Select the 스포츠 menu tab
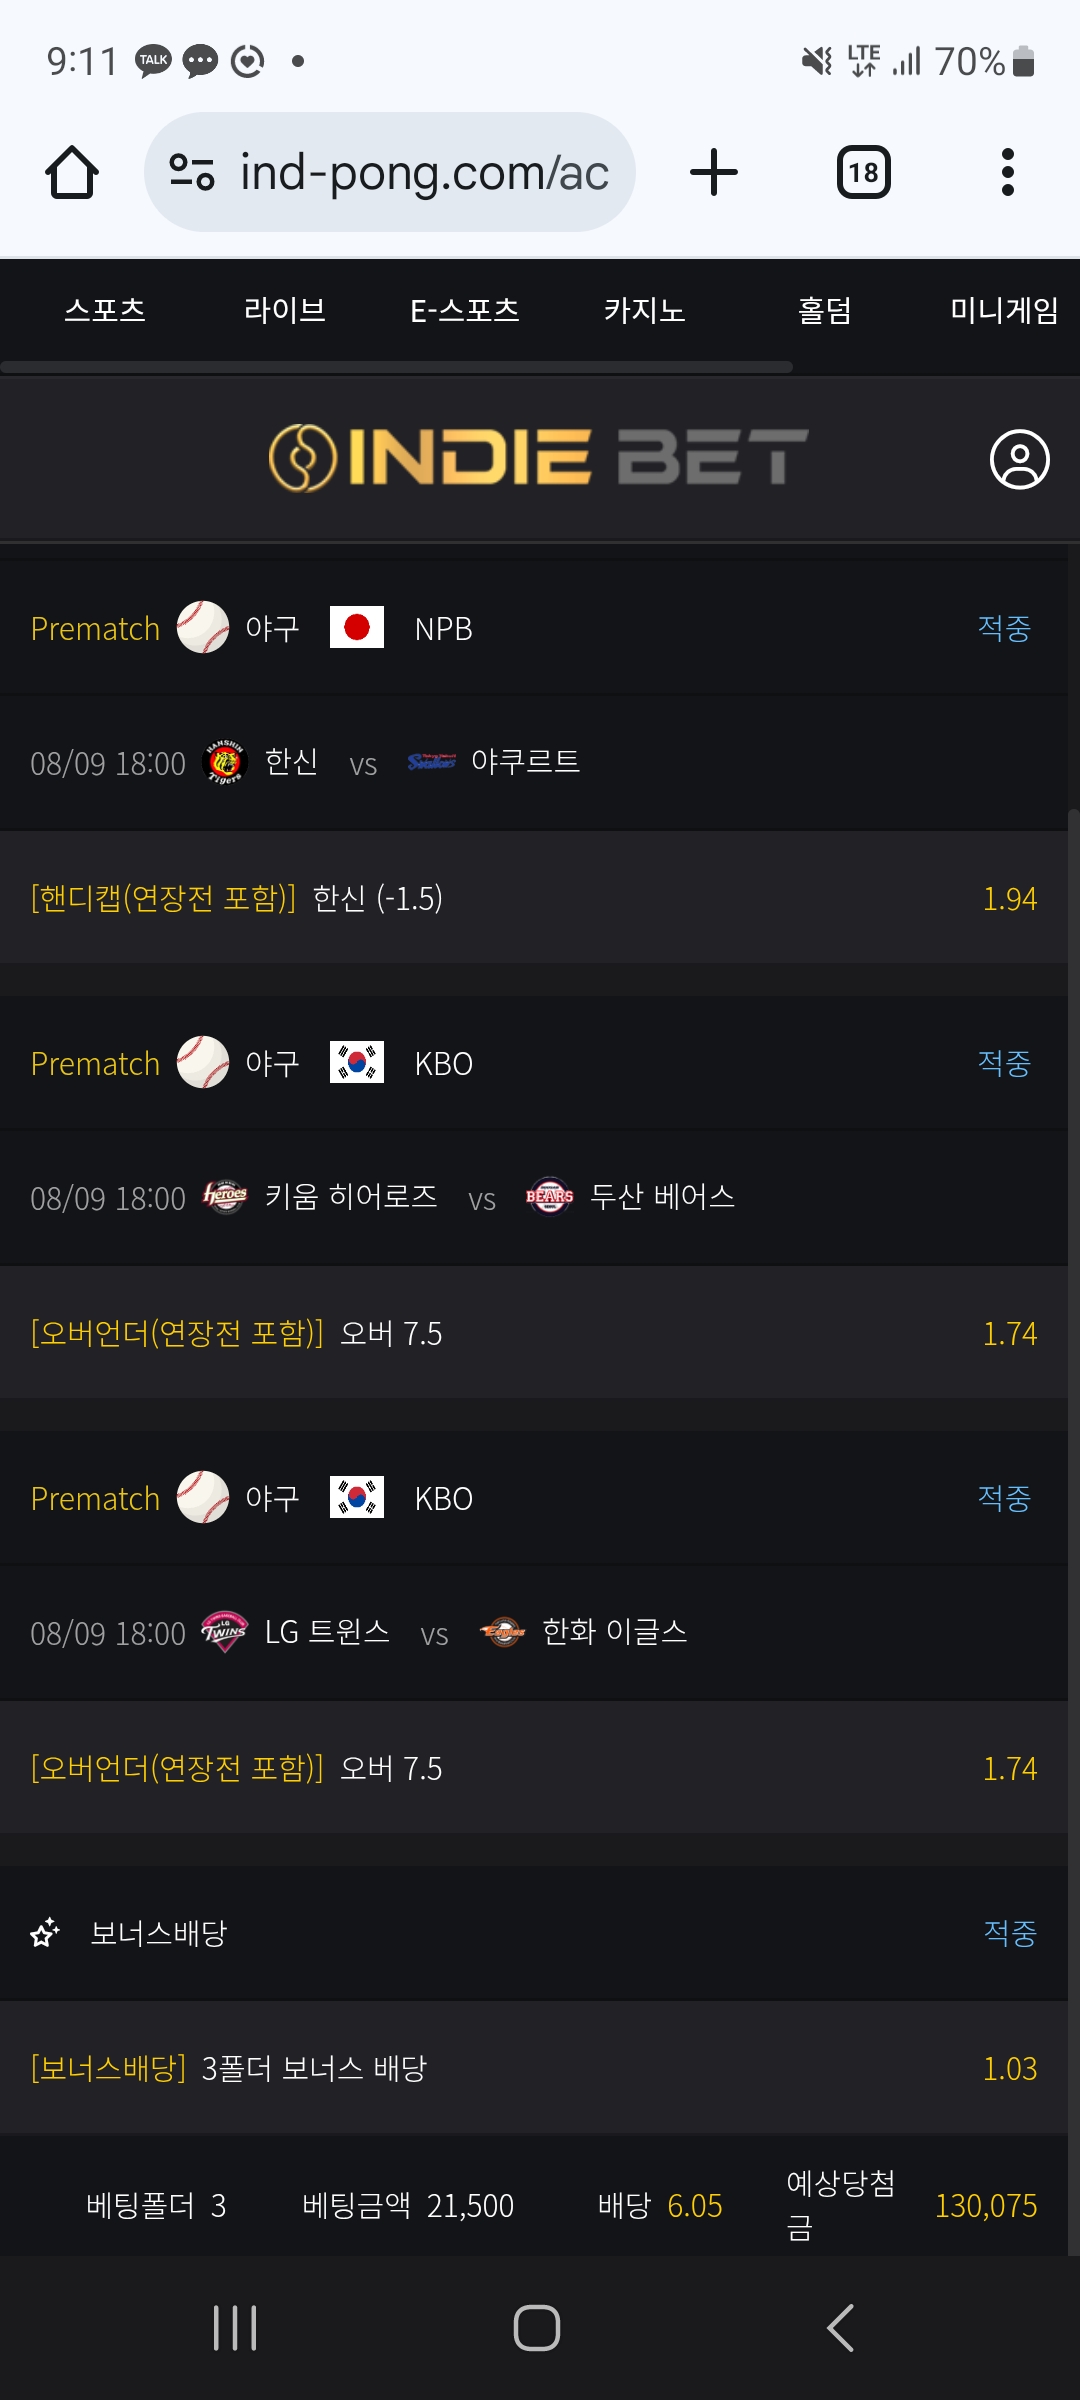1080x2400 pixels. pyautogui.click(x=105, y=310)
